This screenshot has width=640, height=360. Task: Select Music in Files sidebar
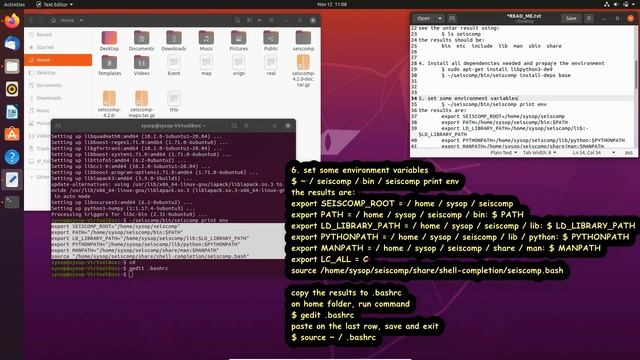[x=58, y=111]
